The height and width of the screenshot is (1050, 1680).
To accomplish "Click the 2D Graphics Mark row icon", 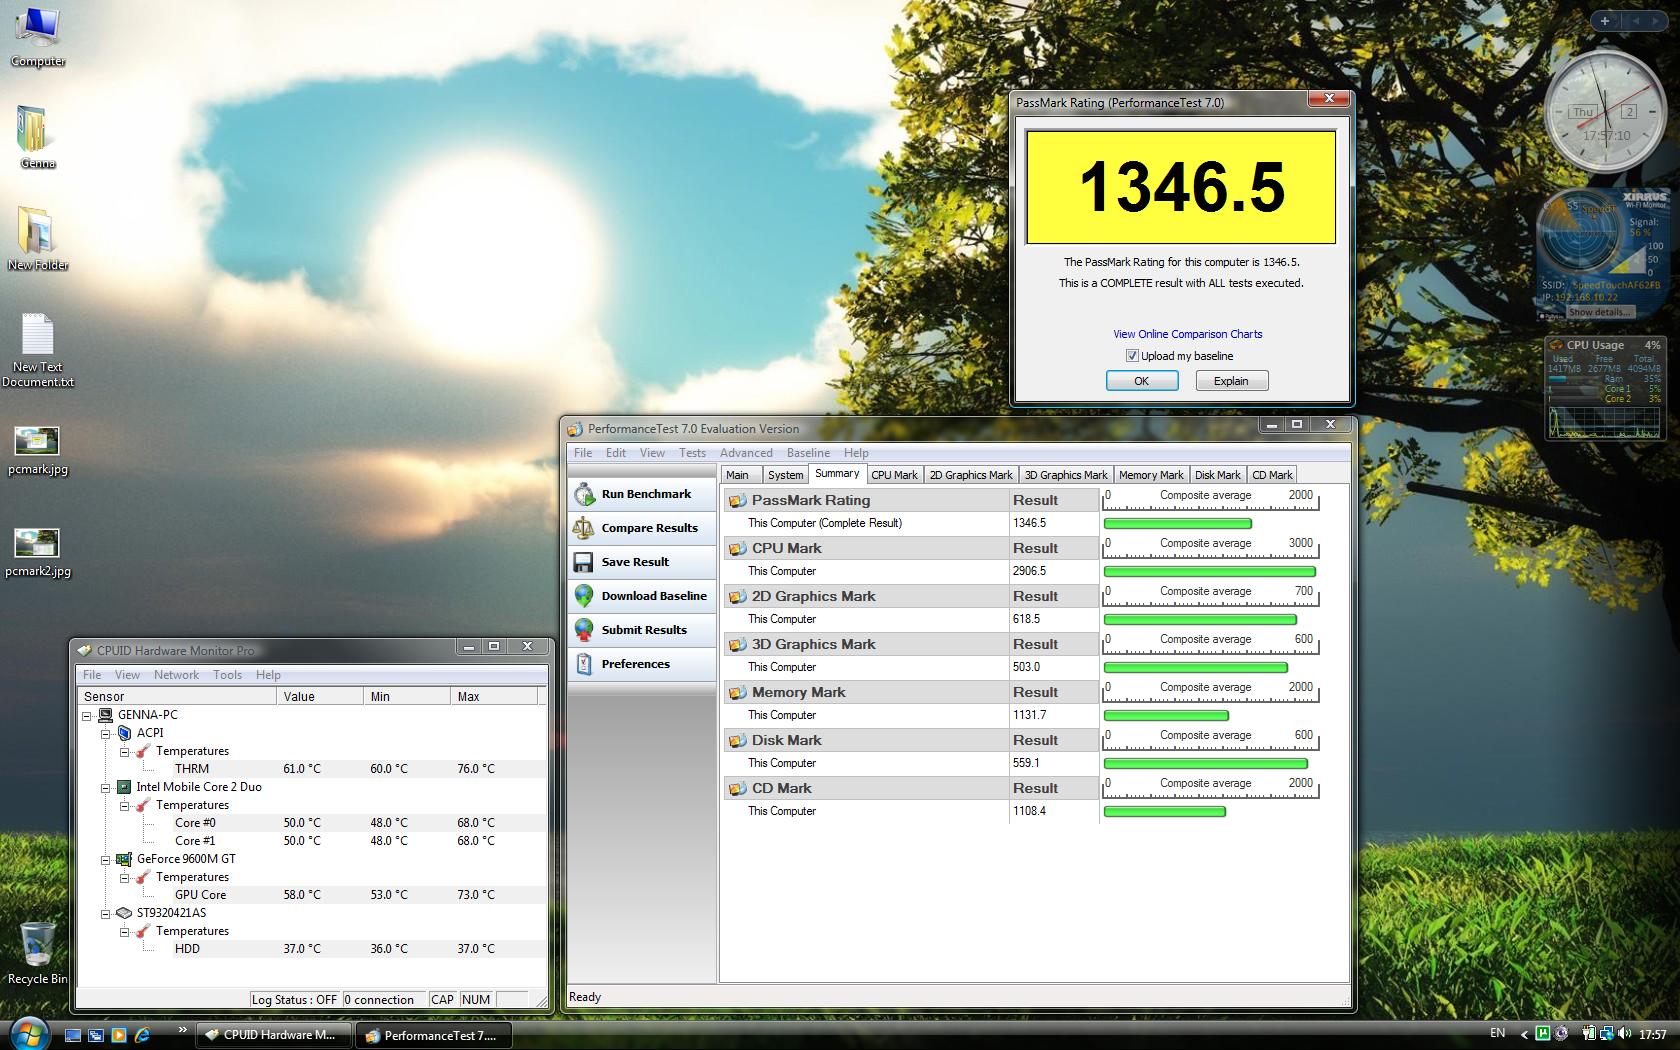I will tap(737, 596).
